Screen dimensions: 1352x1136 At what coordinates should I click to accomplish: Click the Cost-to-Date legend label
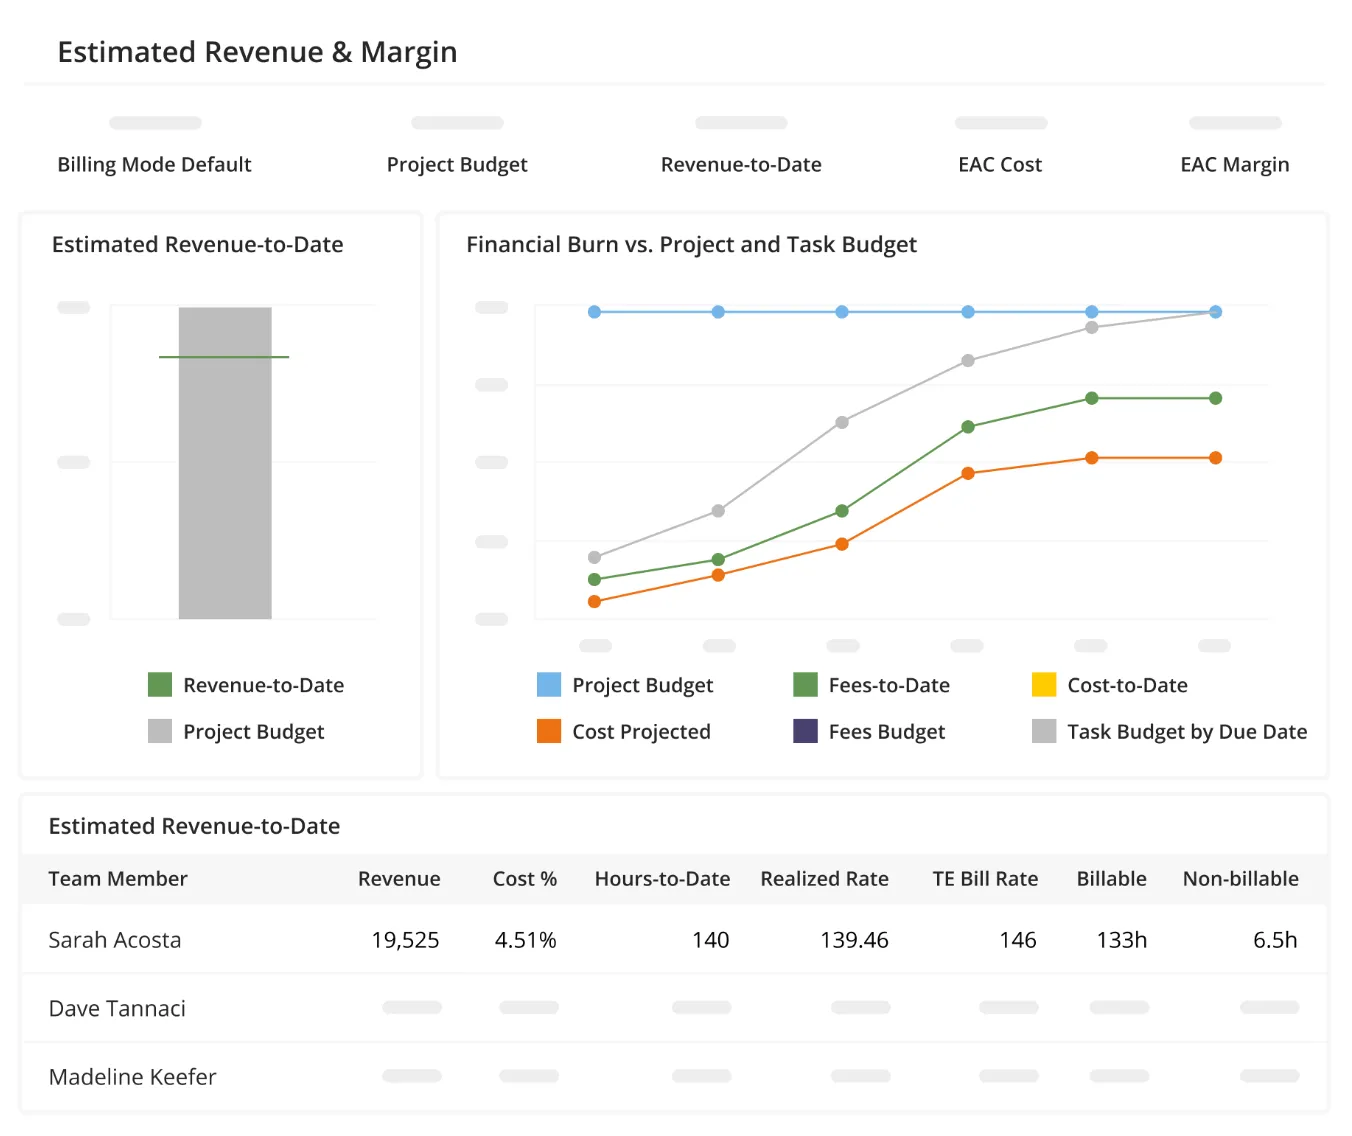[1127, 685]
